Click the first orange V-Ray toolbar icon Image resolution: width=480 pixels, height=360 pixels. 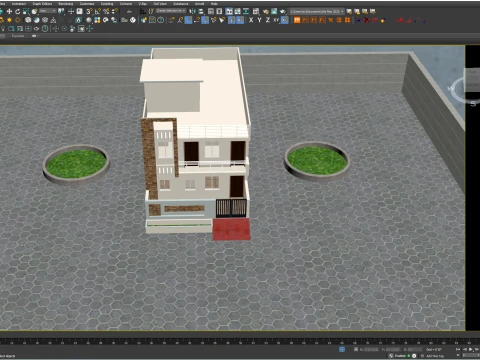[297, 20]
